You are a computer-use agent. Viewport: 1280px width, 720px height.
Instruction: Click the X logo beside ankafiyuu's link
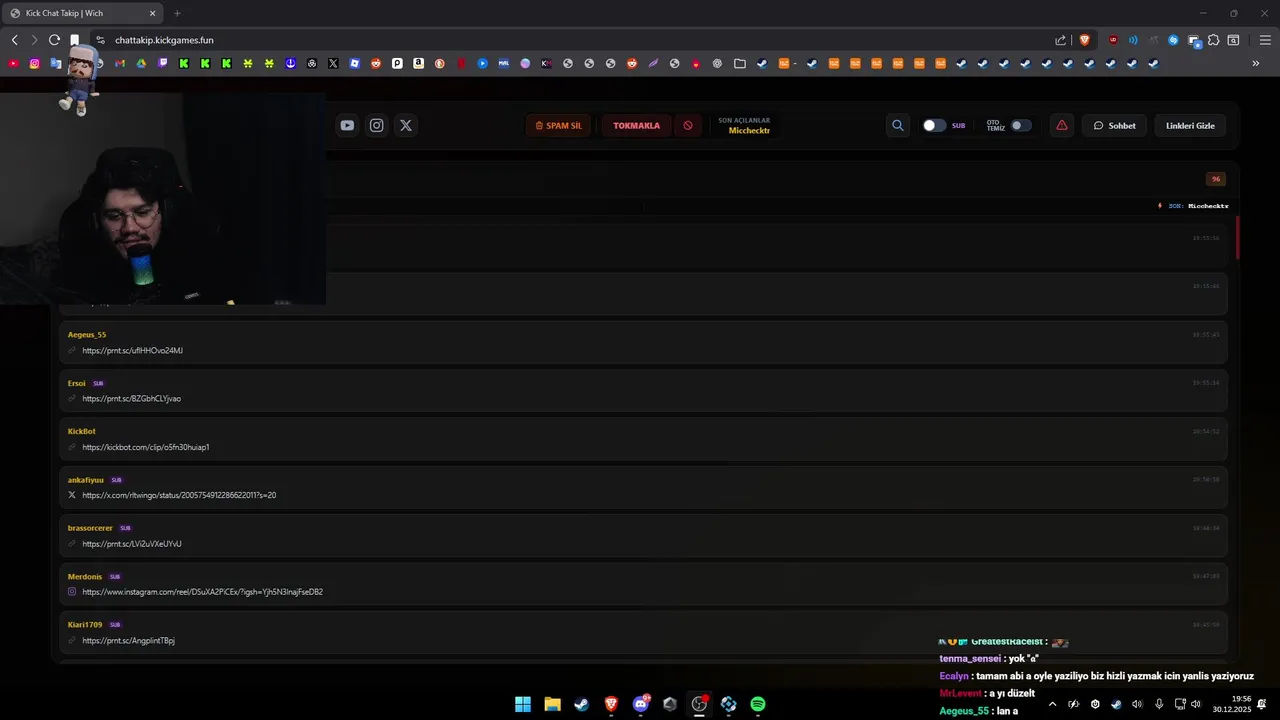[x=72, y=495]
